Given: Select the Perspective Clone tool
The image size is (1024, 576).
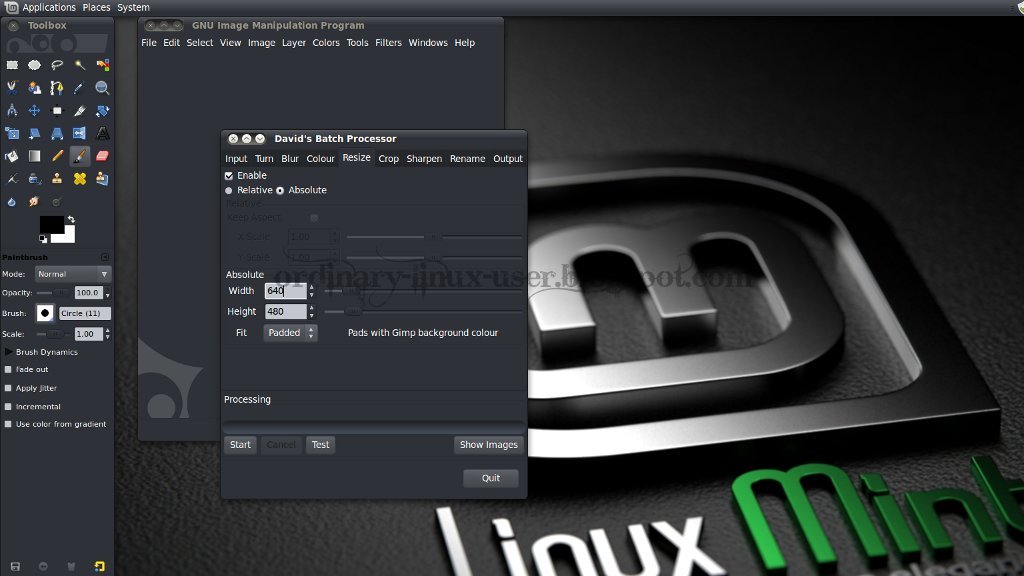Looking at the screenshot, I should point(103,179).
